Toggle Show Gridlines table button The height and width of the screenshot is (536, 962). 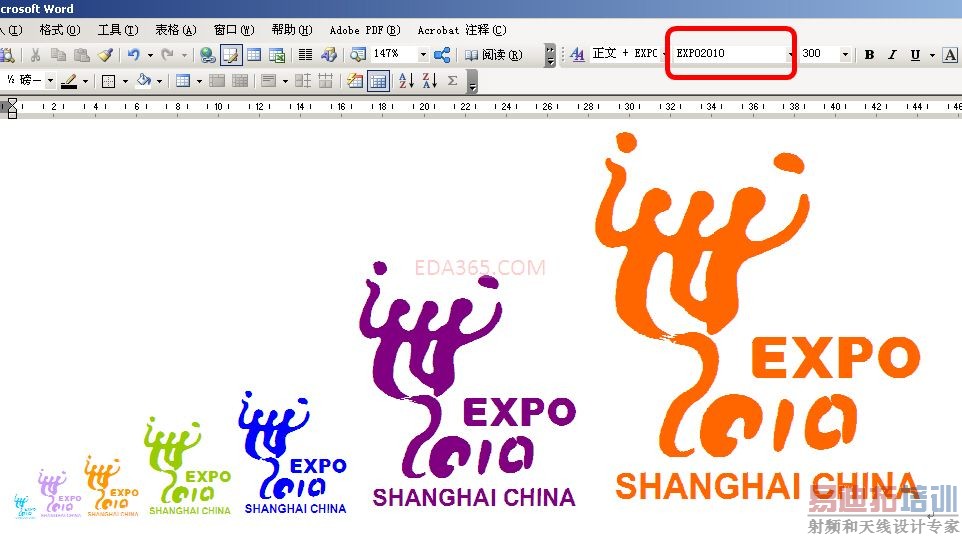point(378,80)
